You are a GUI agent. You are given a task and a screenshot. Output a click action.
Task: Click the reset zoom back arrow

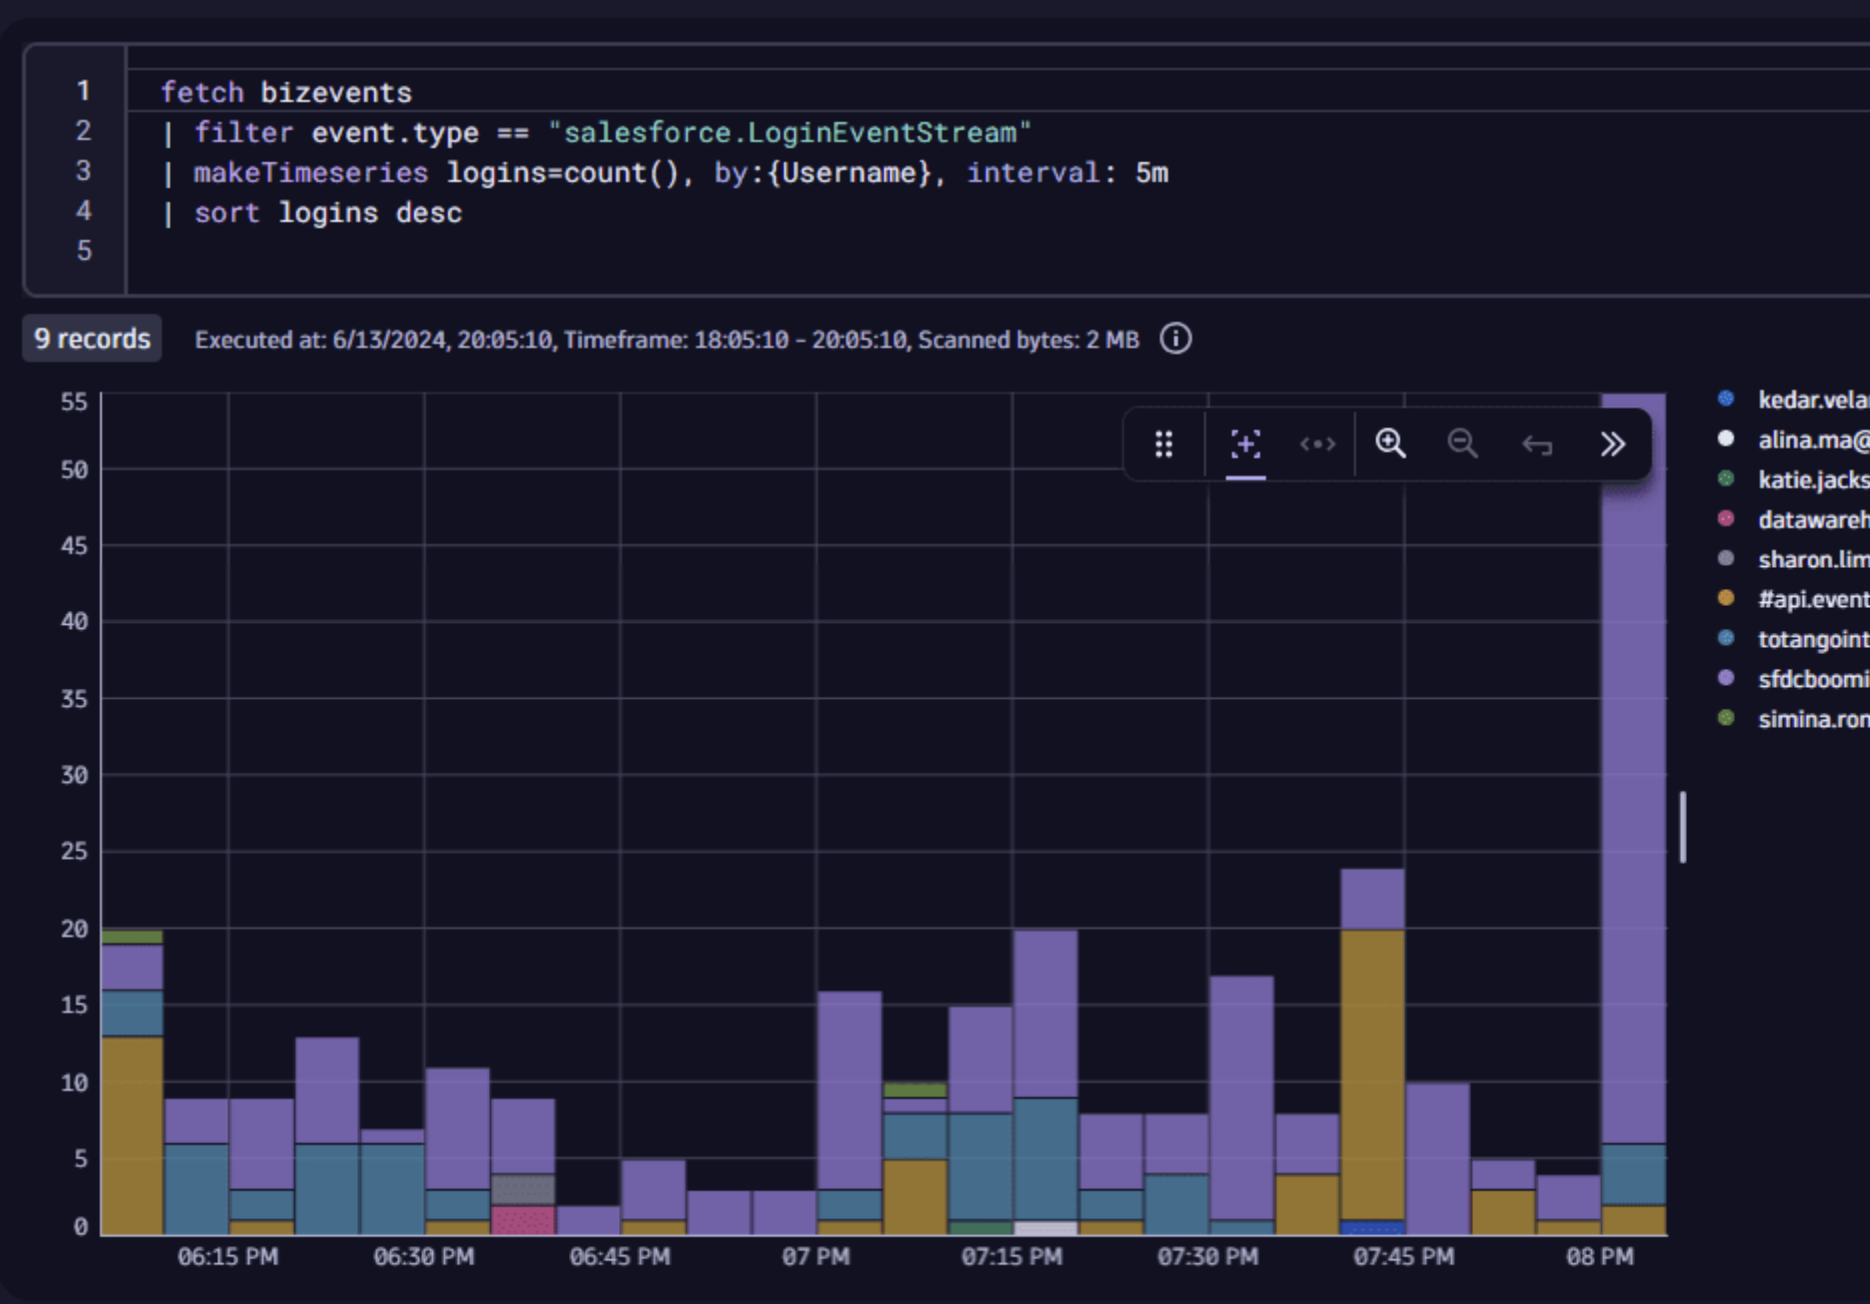1537,445
